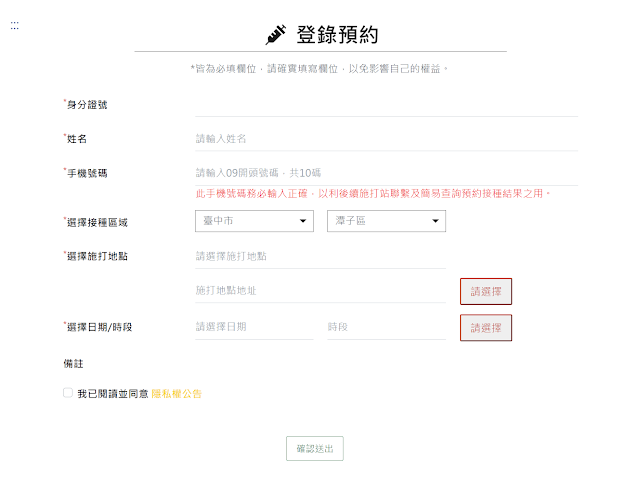Click the arrow on the 潭子區 combo box
Viewport: 639px width, 496px height.
(x=435, y=221)
